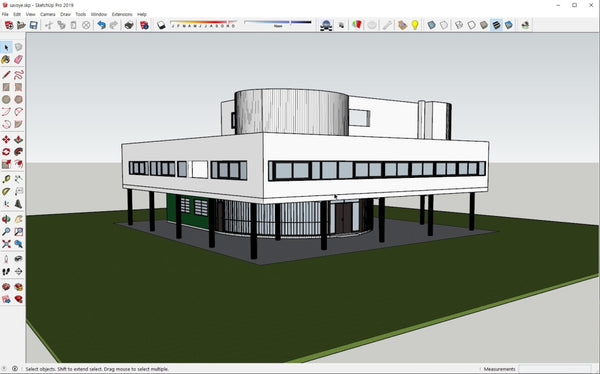Select the Line pencil tool

click(x=6, y=75)
